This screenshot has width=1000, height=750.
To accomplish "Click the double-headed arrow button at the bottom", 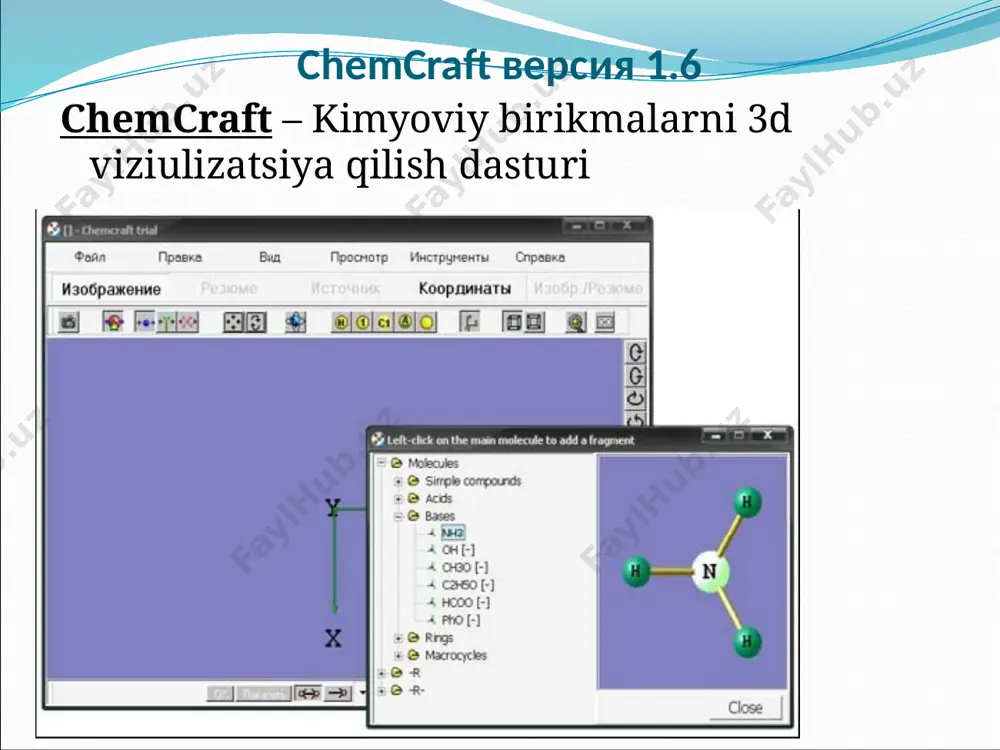I will (308, 693).
